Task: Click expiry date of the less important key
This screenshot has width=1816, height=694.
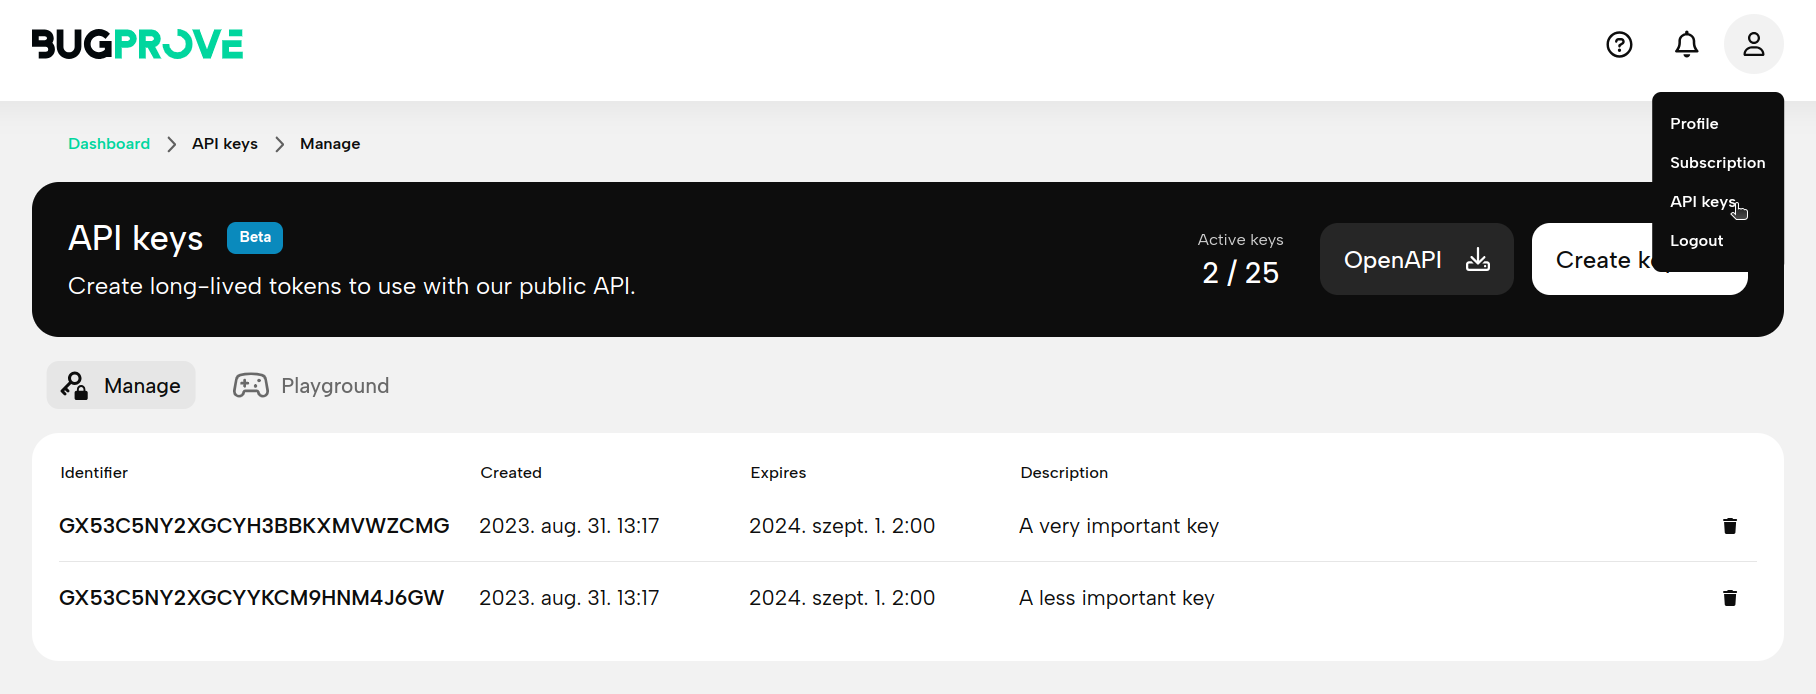Action: 842,598
